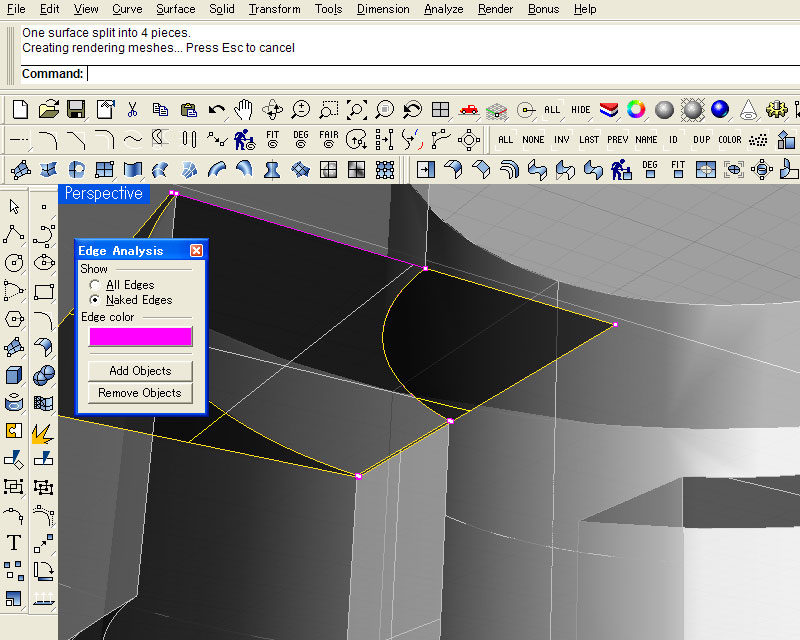Select the Naked Edges radio button

(95, 300)
